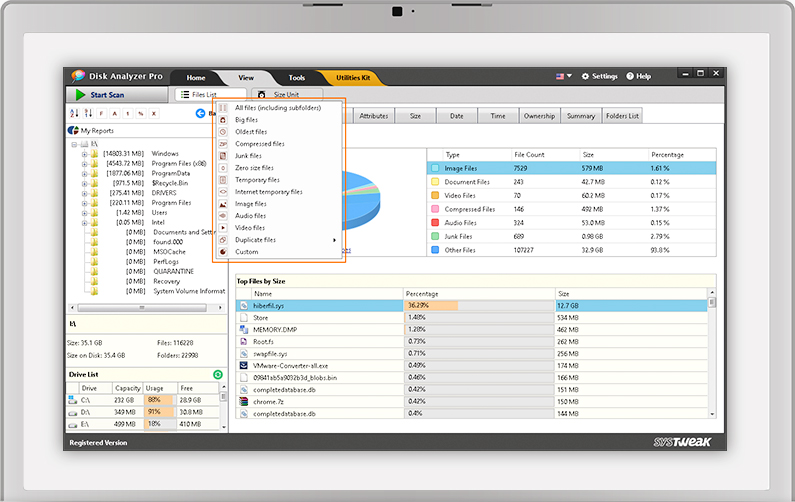Select the Other Files type row

coord(572,250)
